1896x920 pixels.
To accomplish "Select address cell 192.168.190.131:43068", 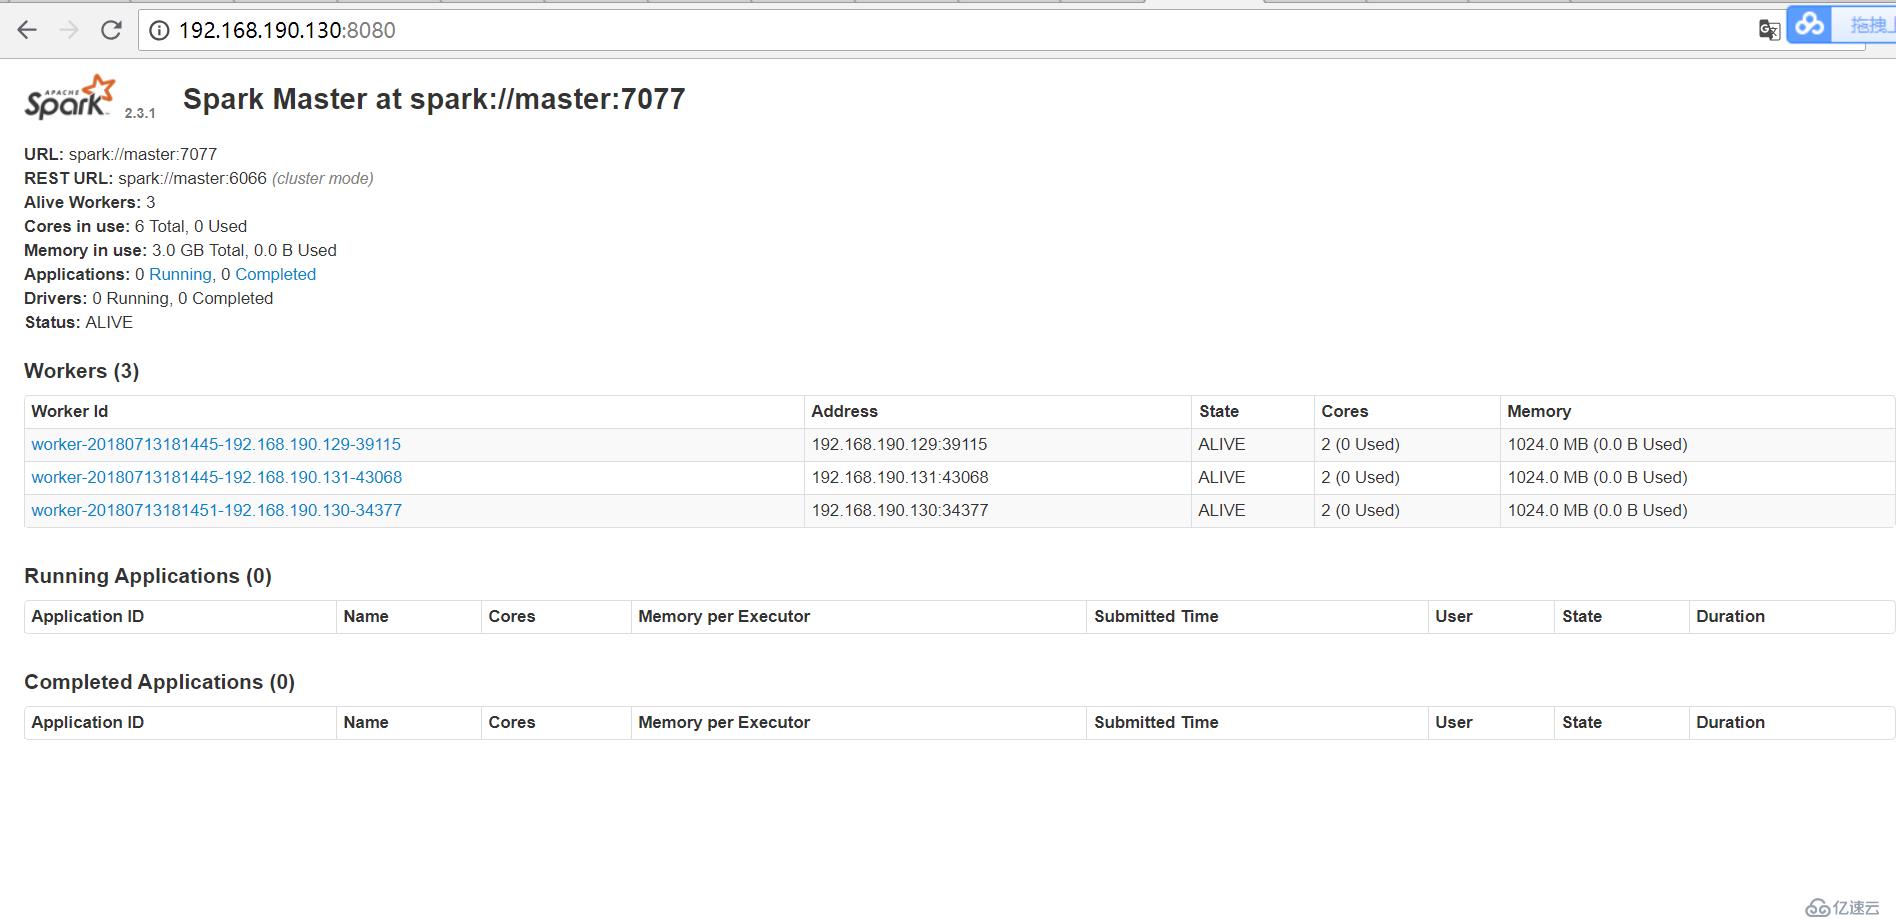I will [900, 477].
